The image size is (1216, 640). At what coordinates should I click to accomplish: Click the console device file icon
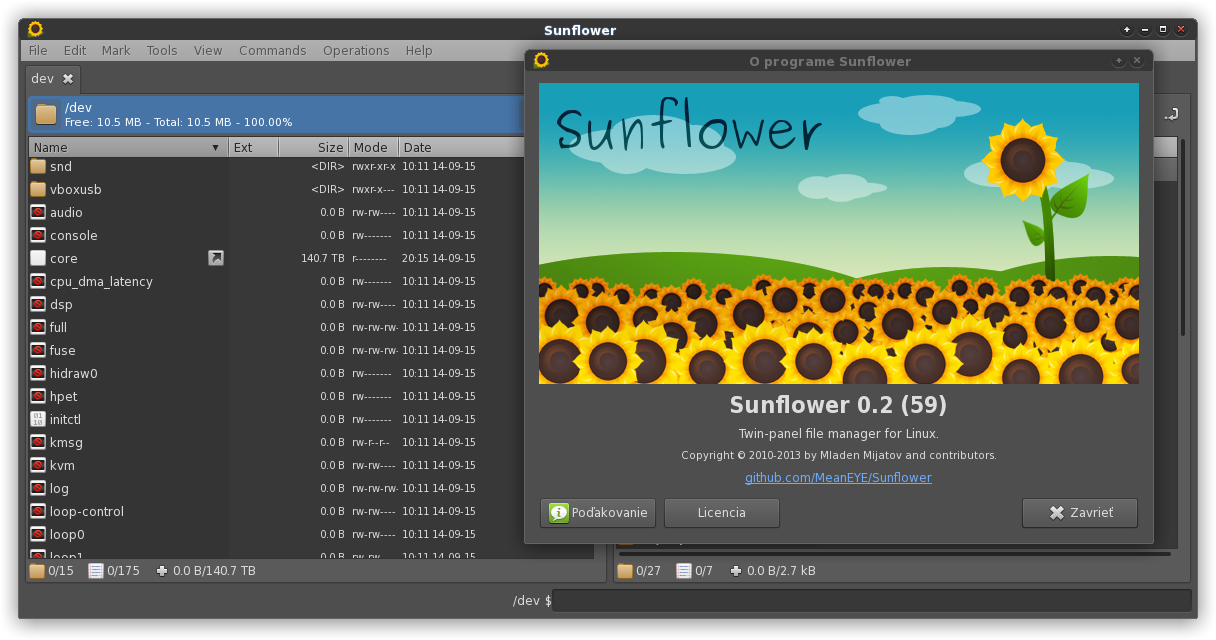[38, 235]
